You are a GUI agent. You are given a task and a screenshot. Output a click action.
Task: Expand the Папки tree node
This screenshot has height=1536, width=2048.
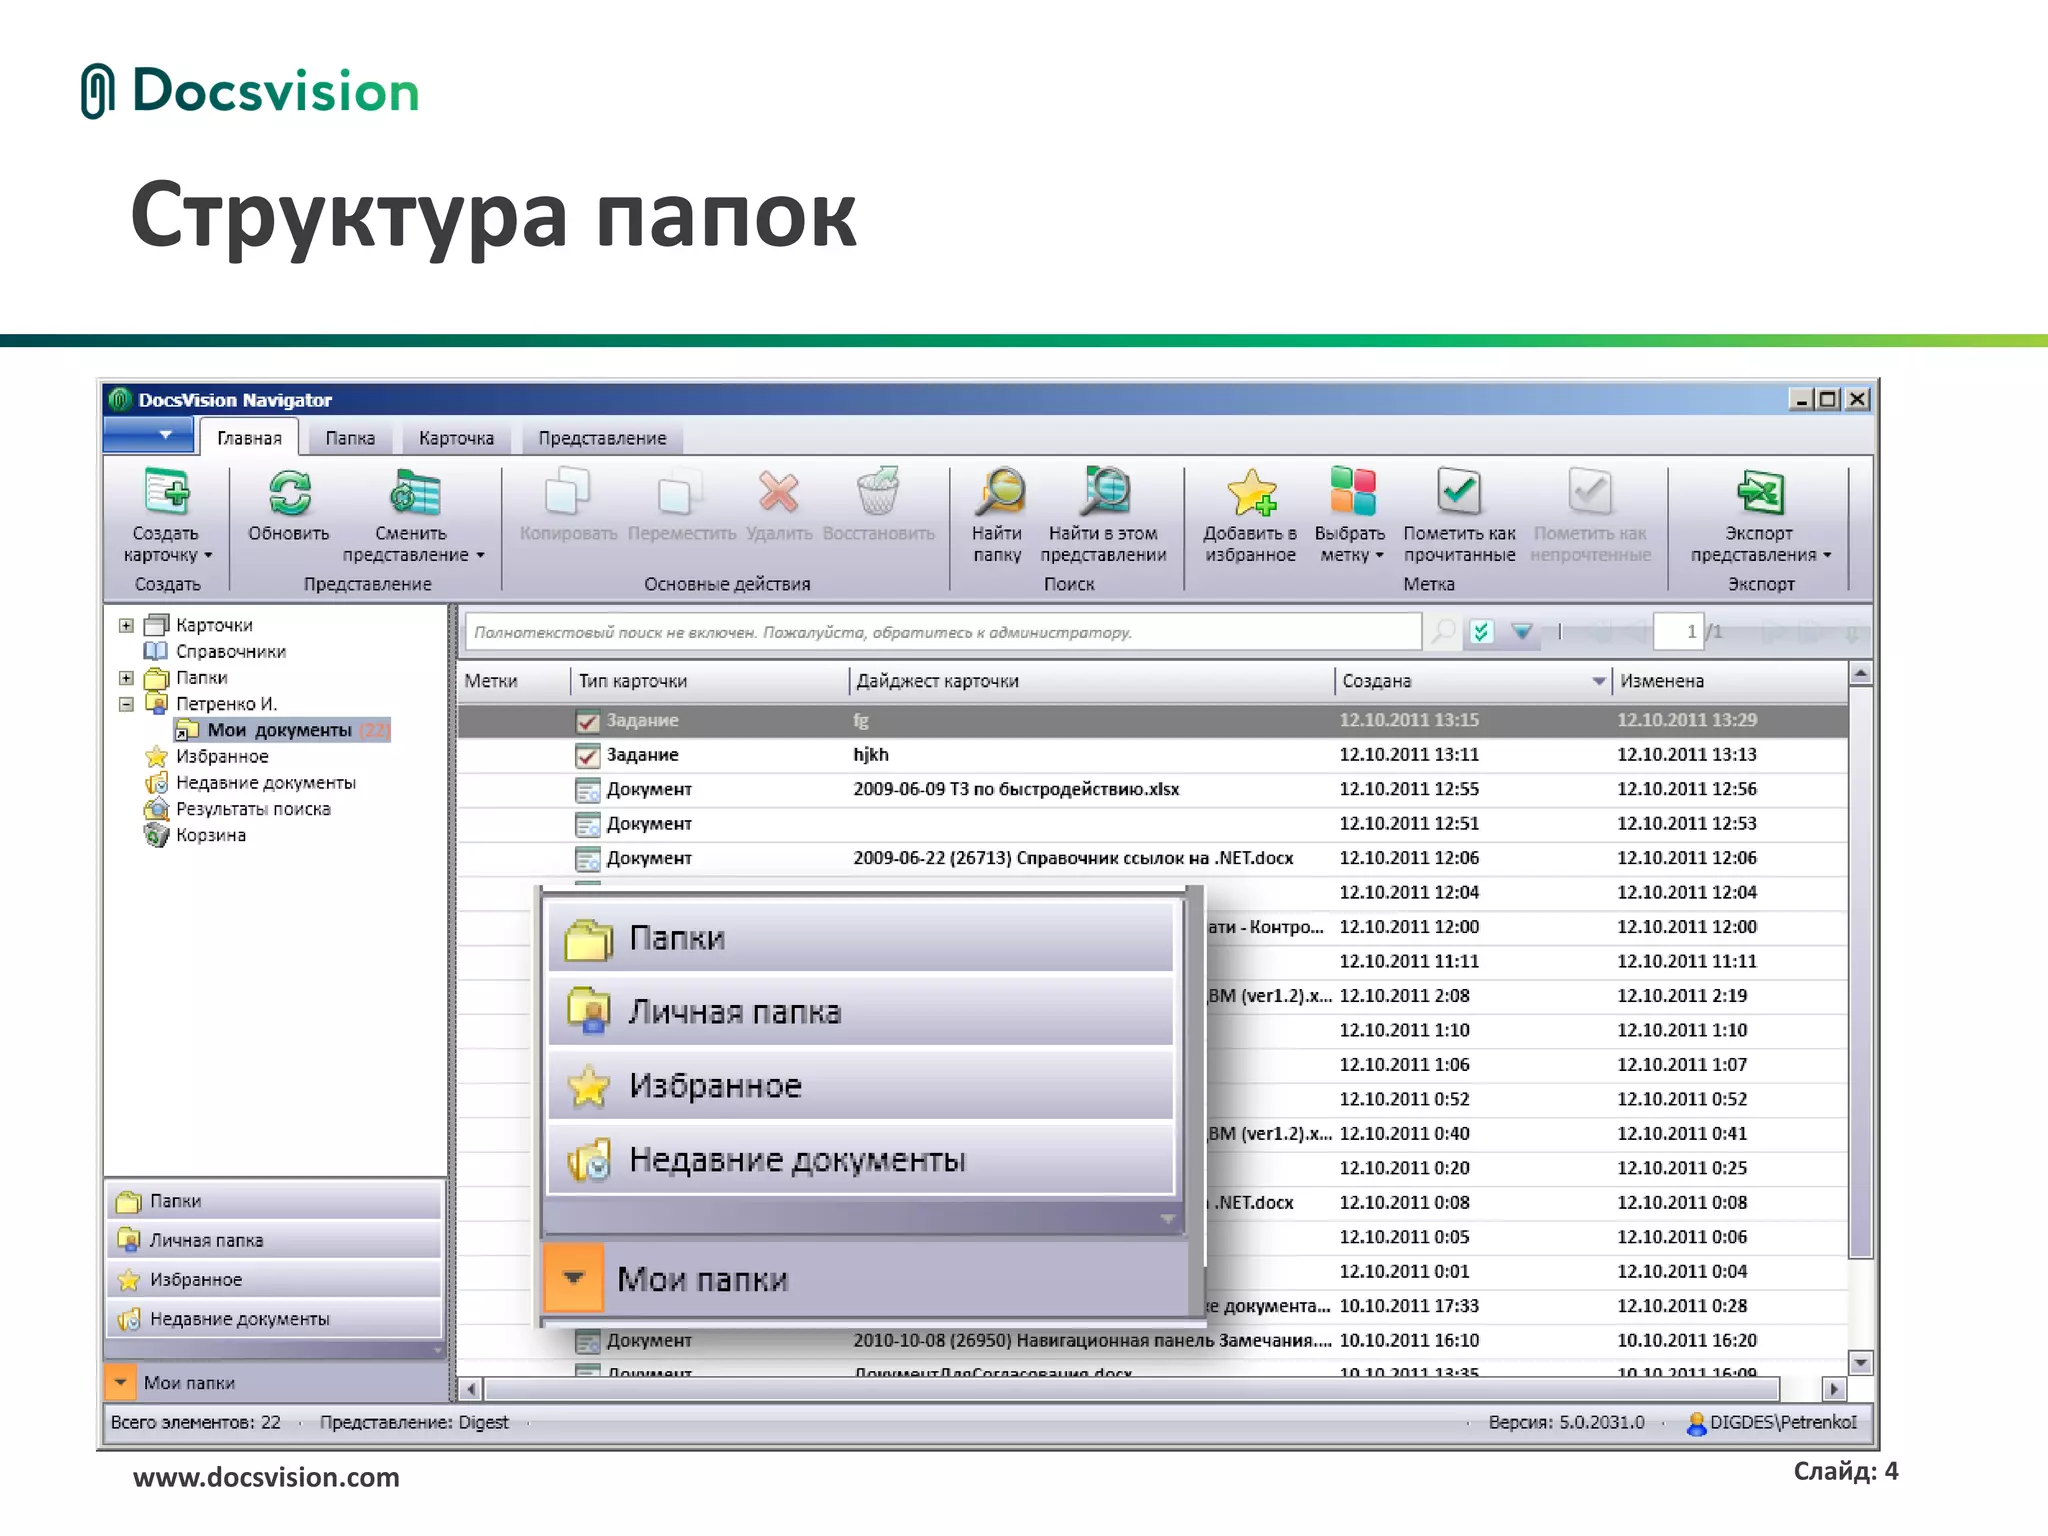point(126,678)
